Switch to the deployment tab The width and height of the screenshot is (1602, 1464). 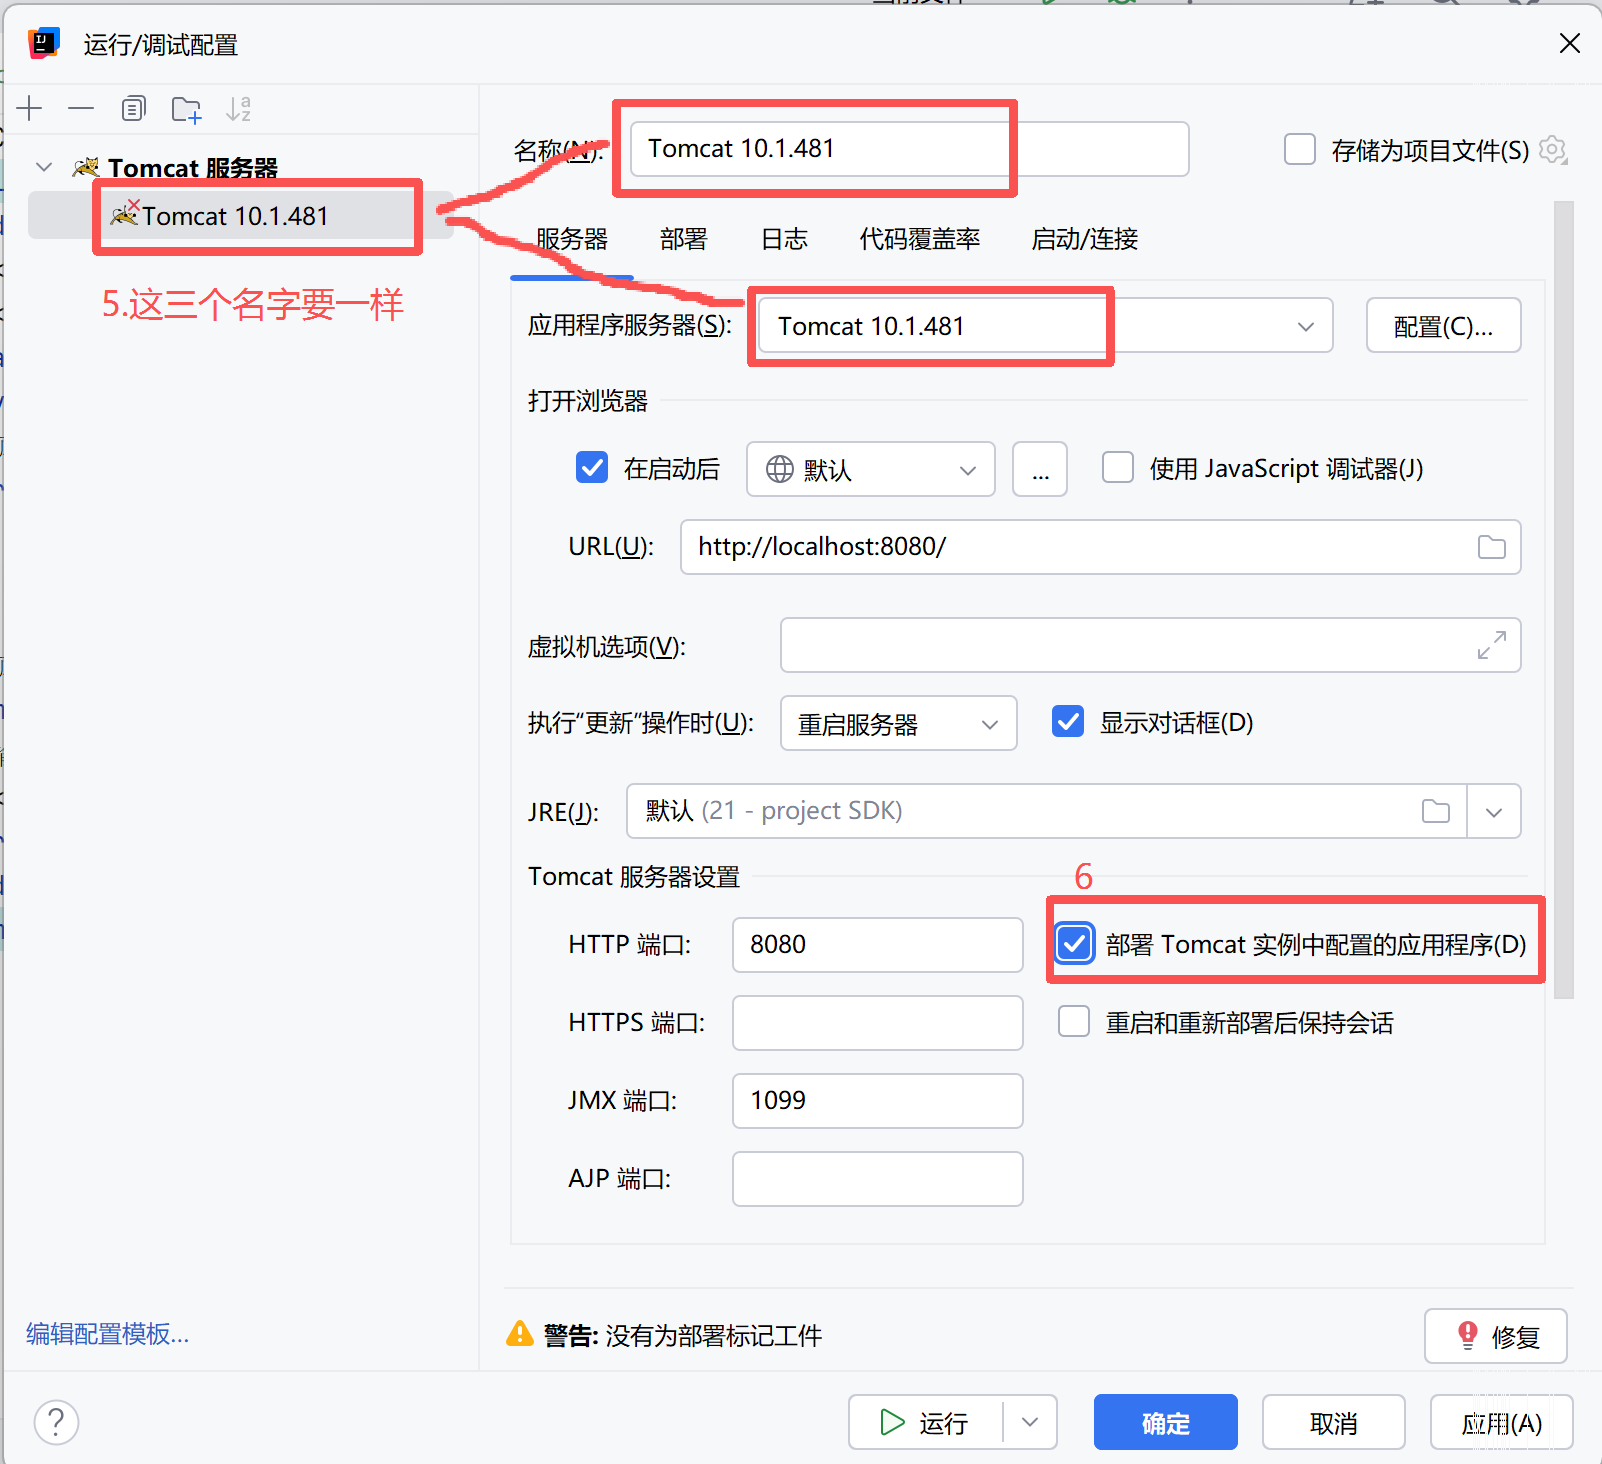pos(684,239)
